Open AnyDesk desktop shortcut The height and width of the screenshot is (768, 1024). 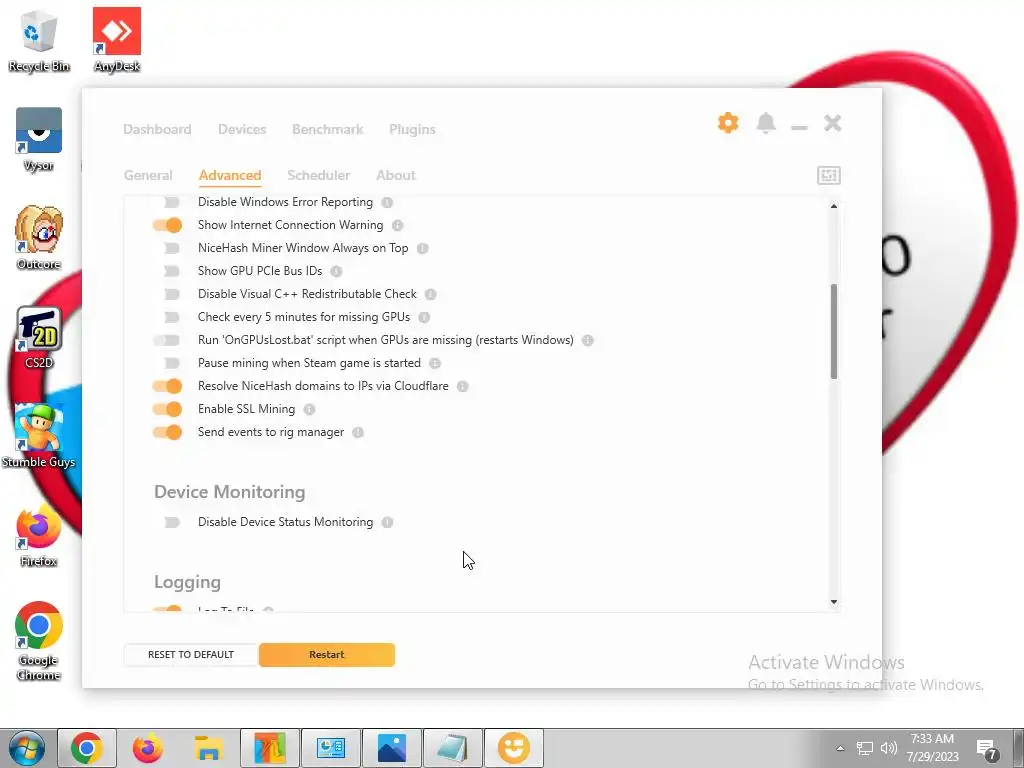pyautogui.click(x=117, y=40)
